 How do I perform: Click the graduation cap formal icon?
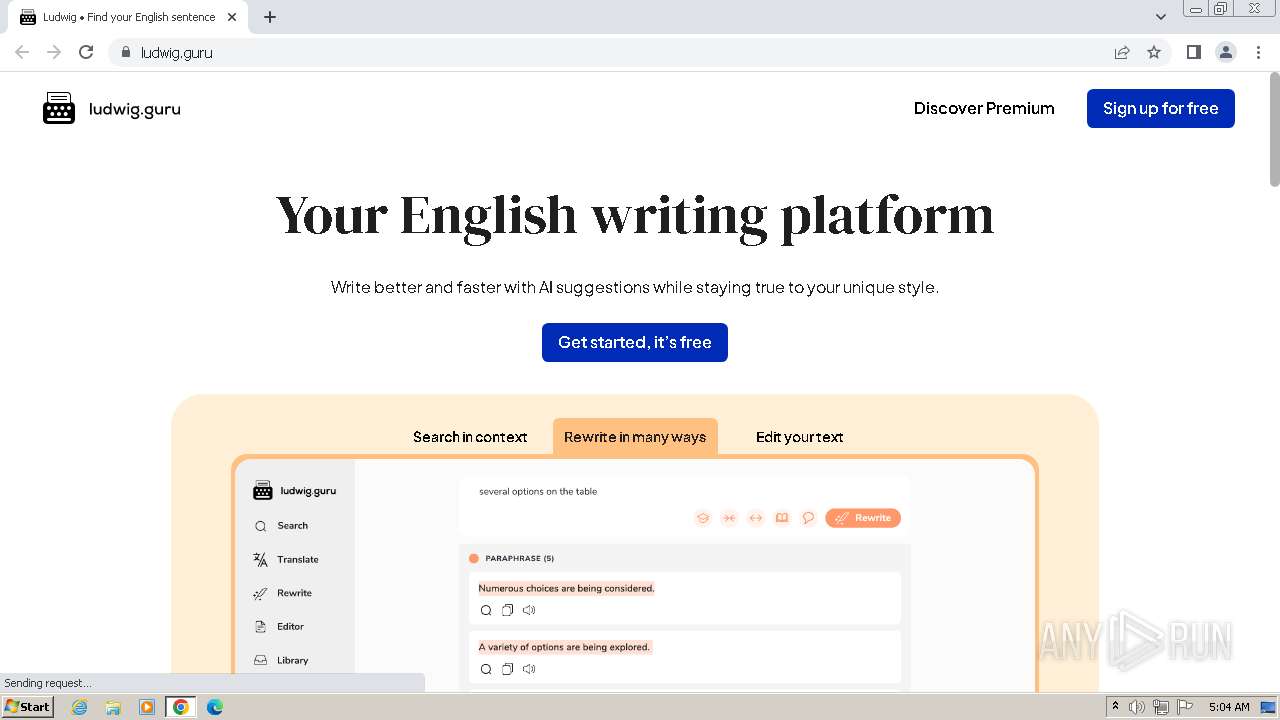[x=703, y=518]
